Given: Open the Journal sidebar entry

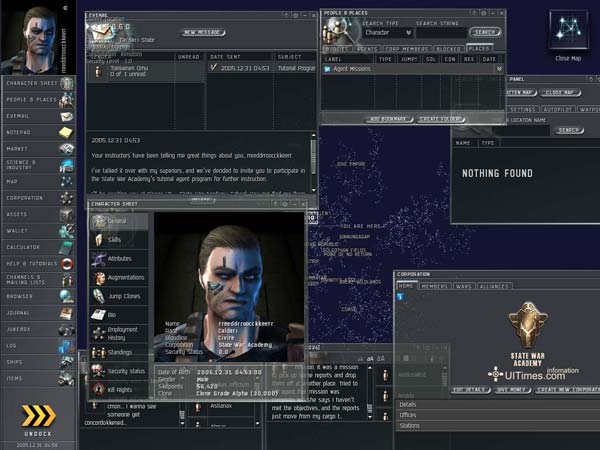Looking at the screenshot, I should tap(38, 313).
